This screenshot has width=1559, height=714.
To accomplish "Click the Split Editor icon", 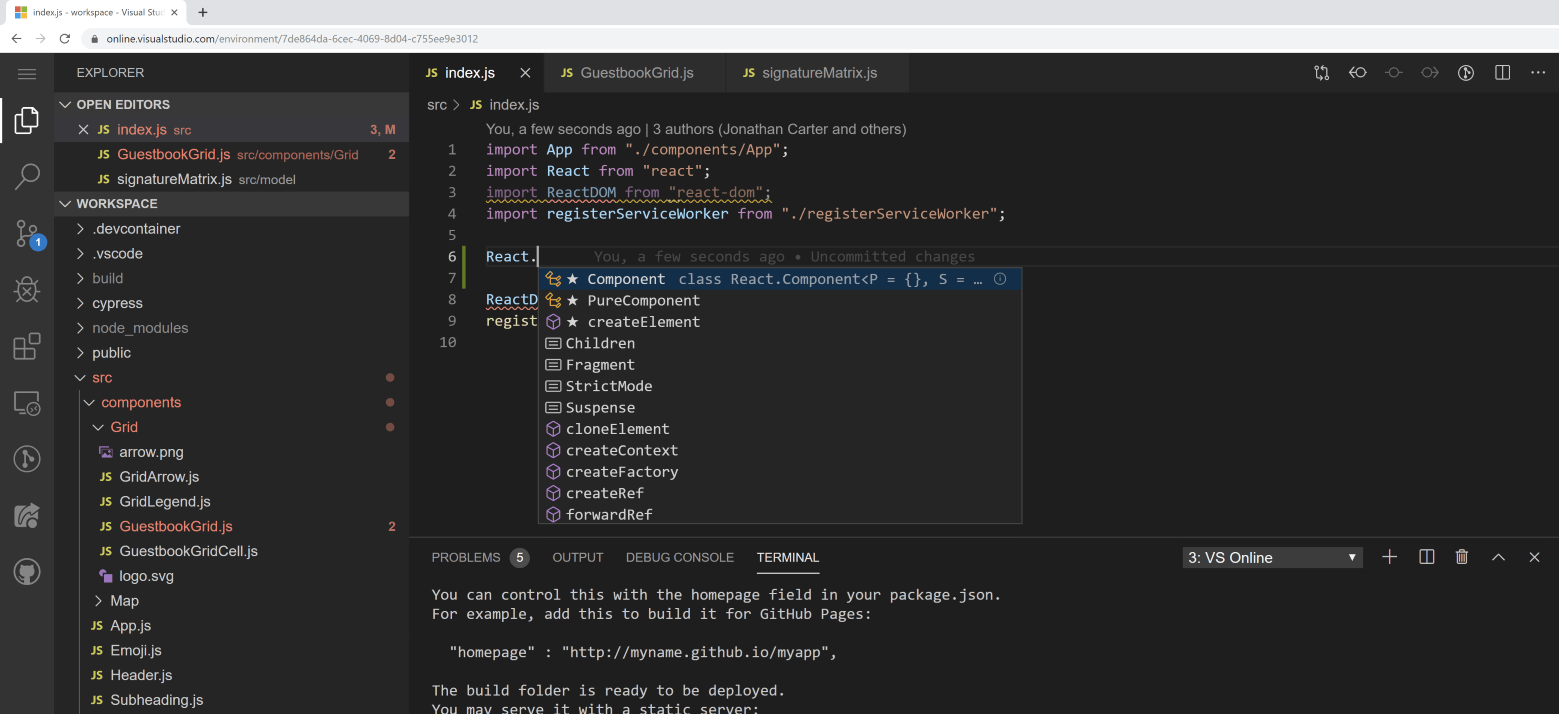I will (1502, 73).
